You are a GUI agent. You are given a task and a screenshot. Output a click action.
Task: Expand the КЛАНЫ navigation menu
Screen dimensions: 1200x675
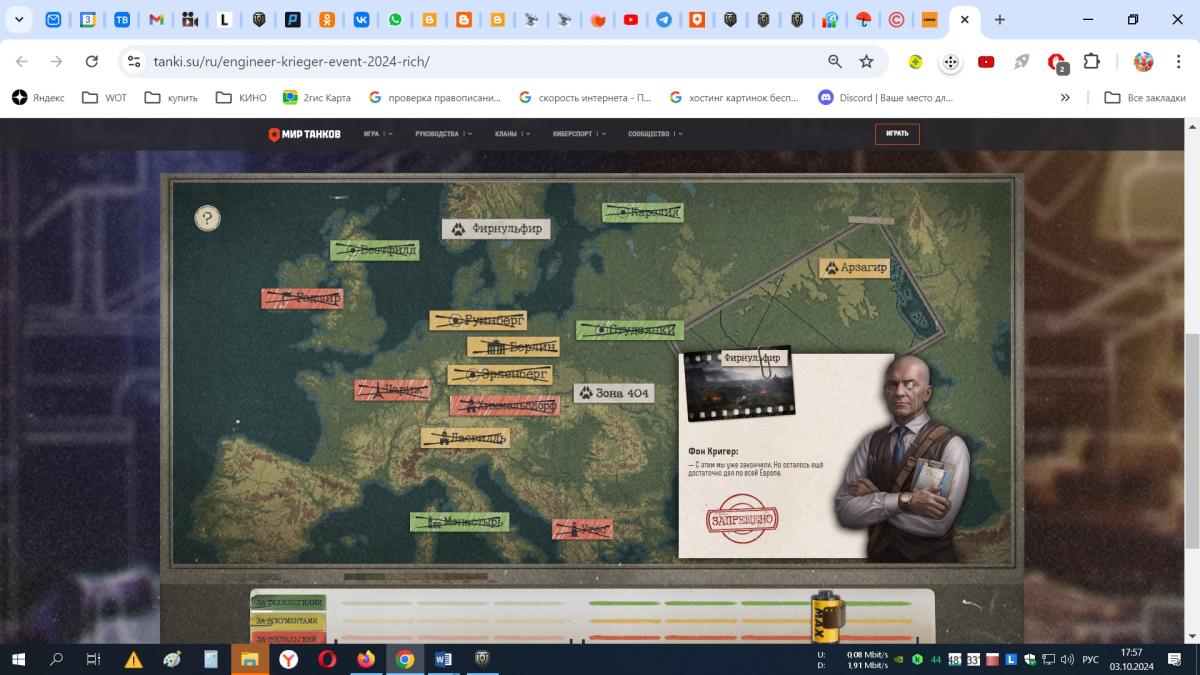click(512, 134)
